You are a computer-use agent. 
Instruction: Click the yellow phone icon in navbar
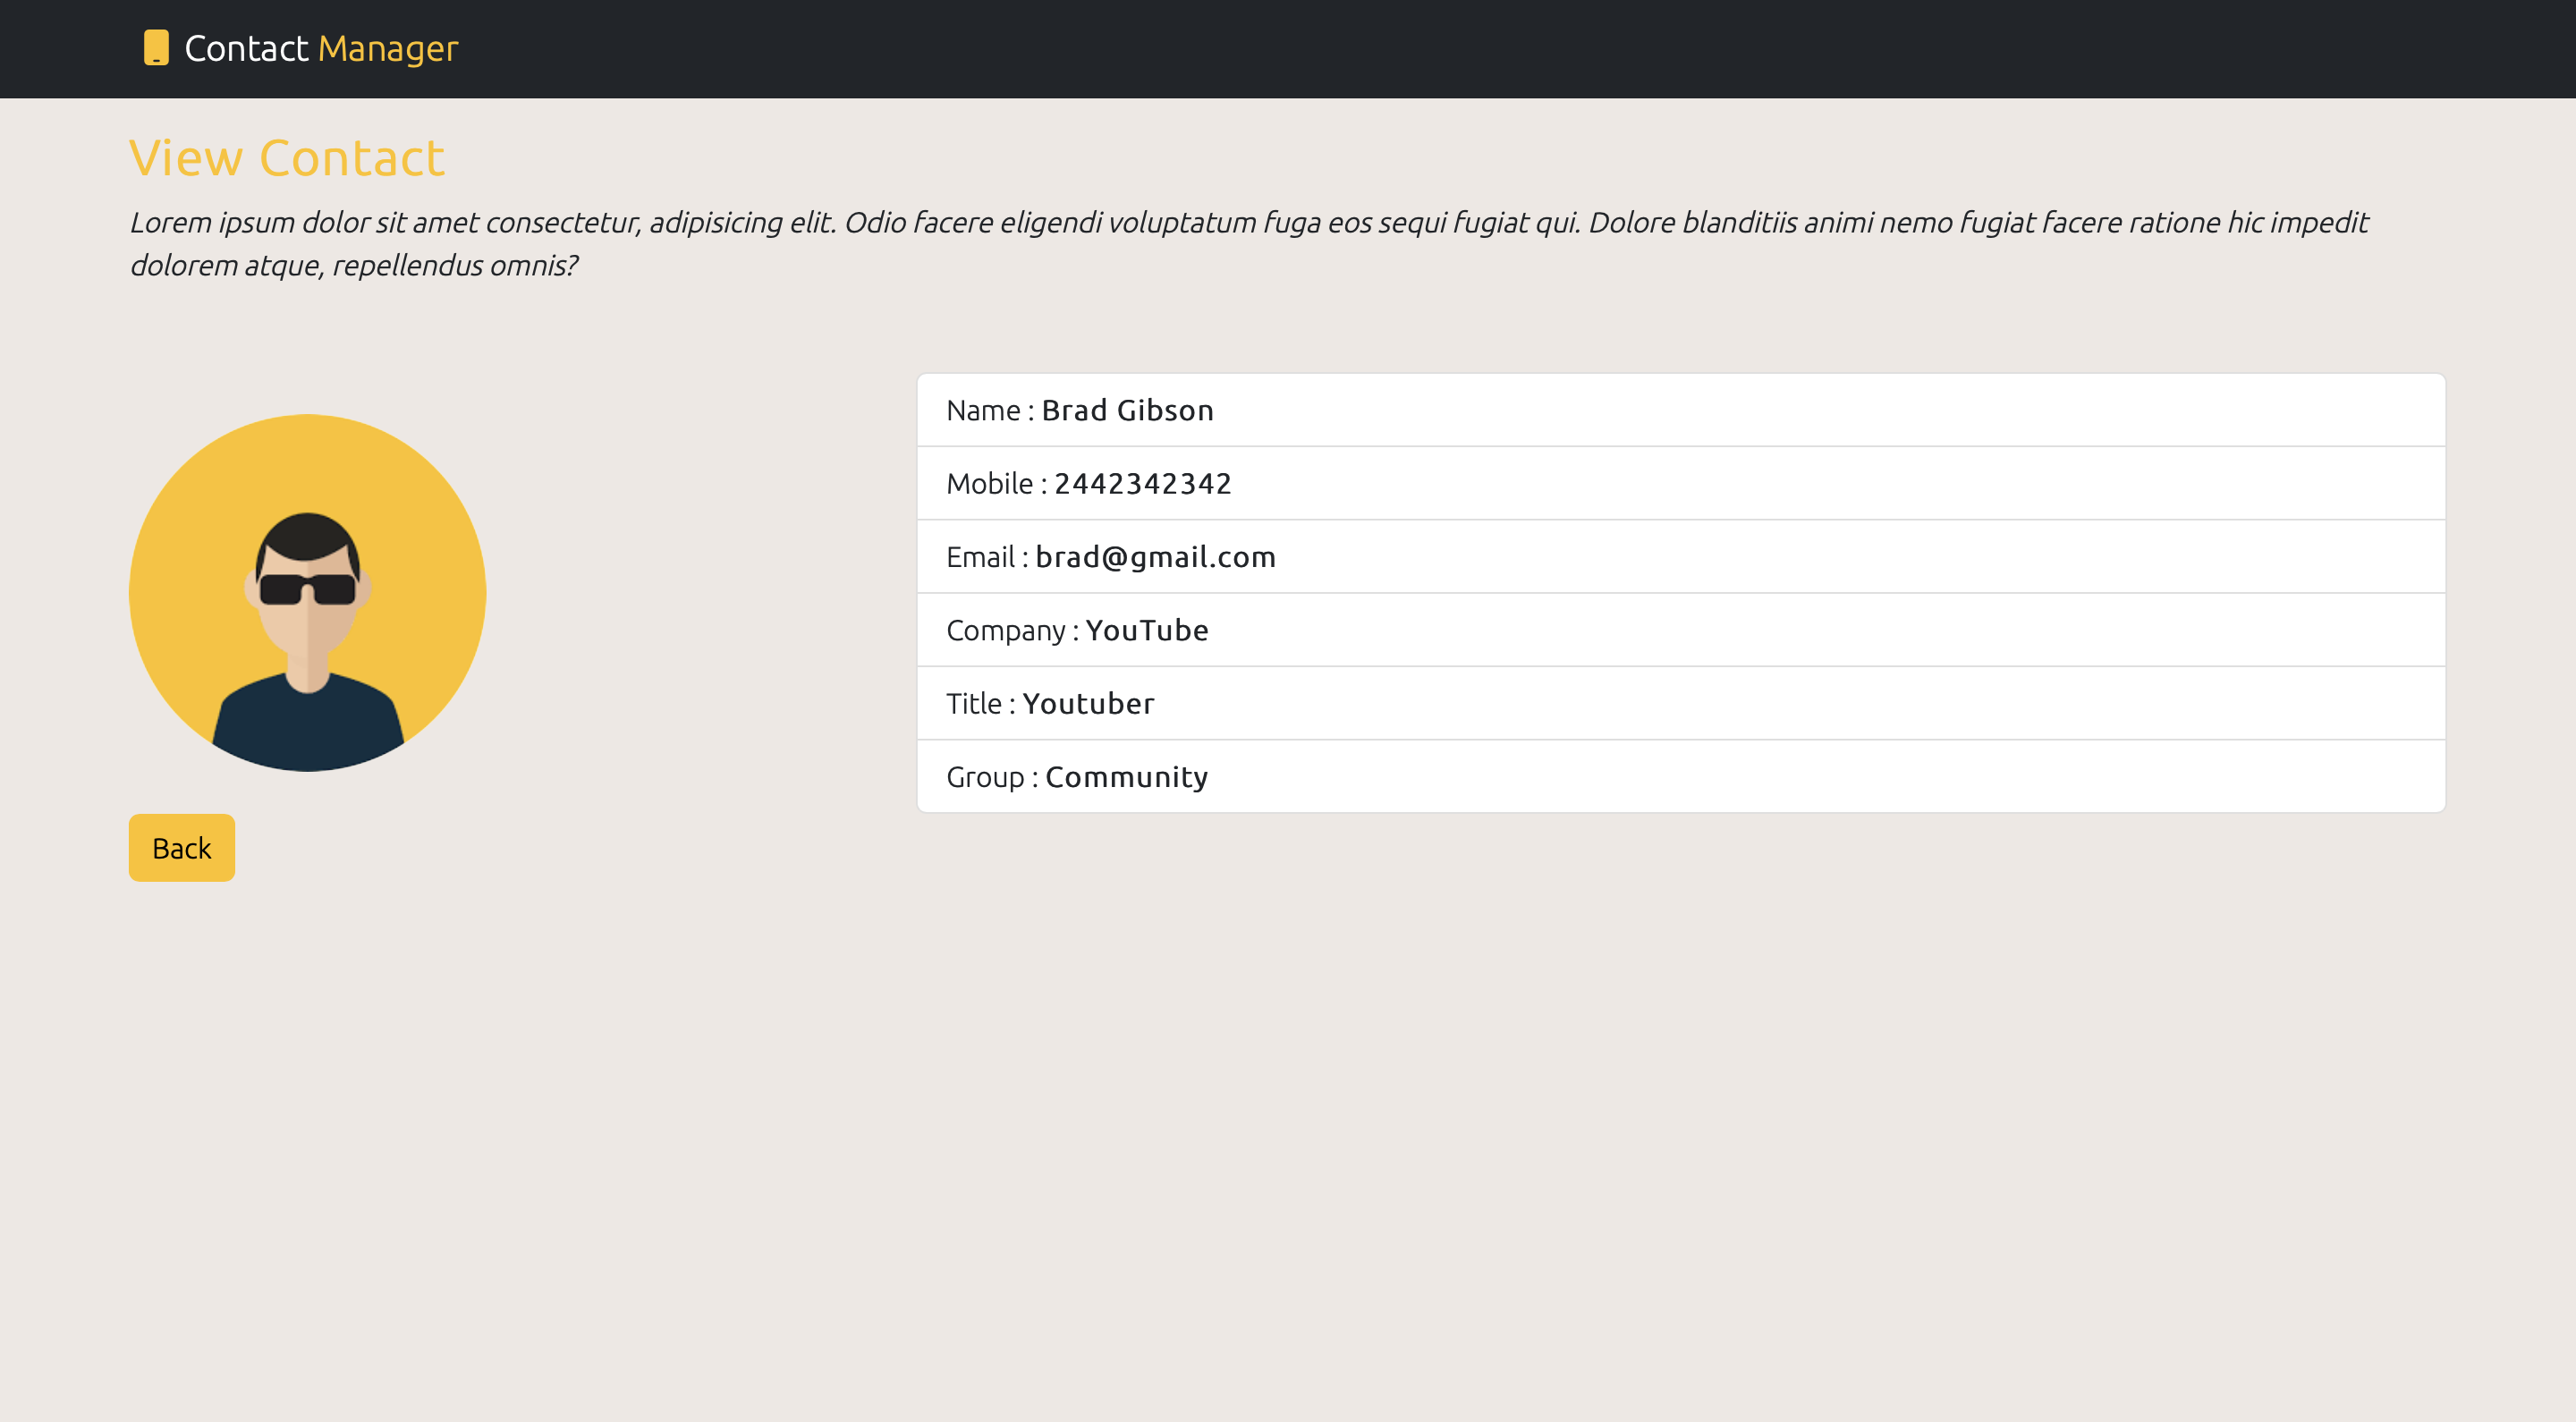[156, 48]
